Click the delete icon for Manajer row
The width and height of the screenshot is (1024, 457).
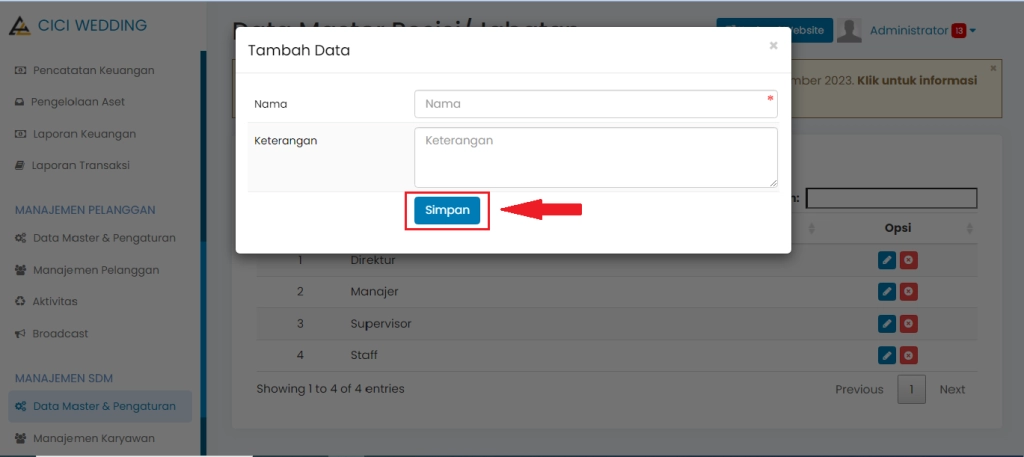pos(908,292)
